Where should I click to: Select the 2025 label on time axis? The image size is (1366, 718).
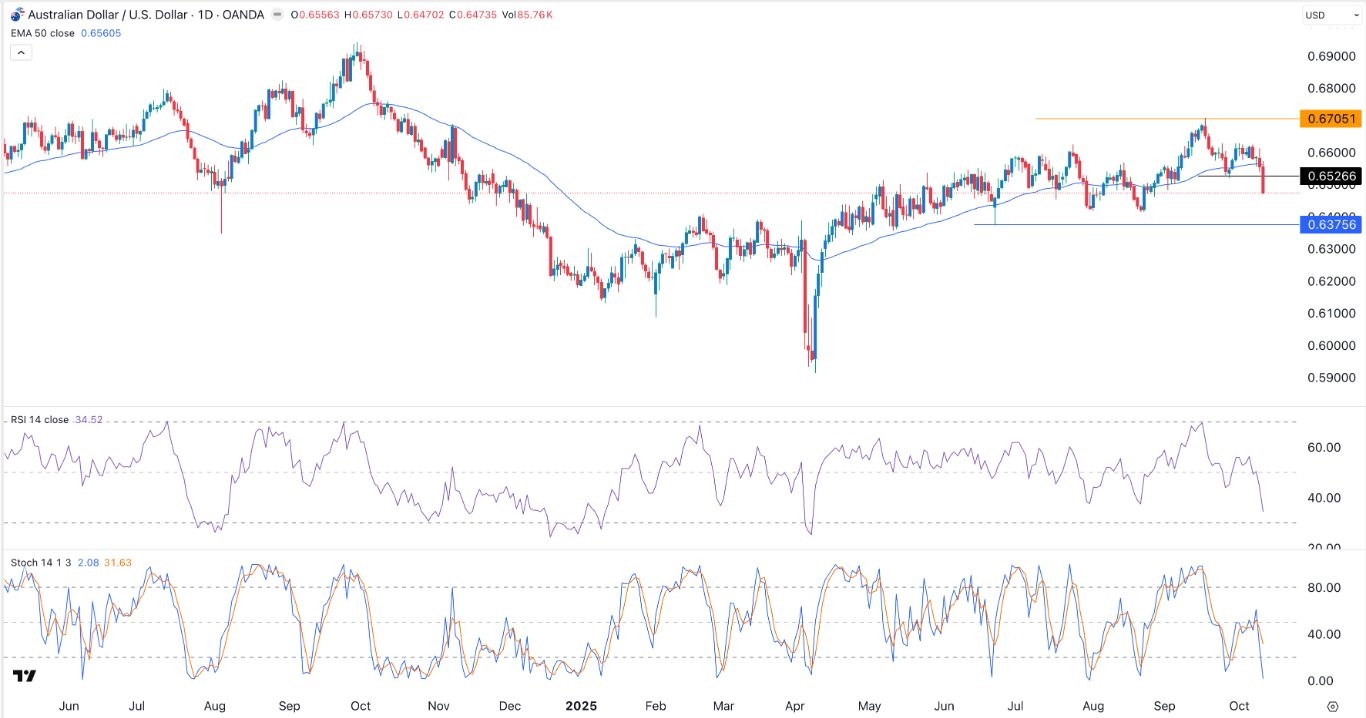click(581, 706)
